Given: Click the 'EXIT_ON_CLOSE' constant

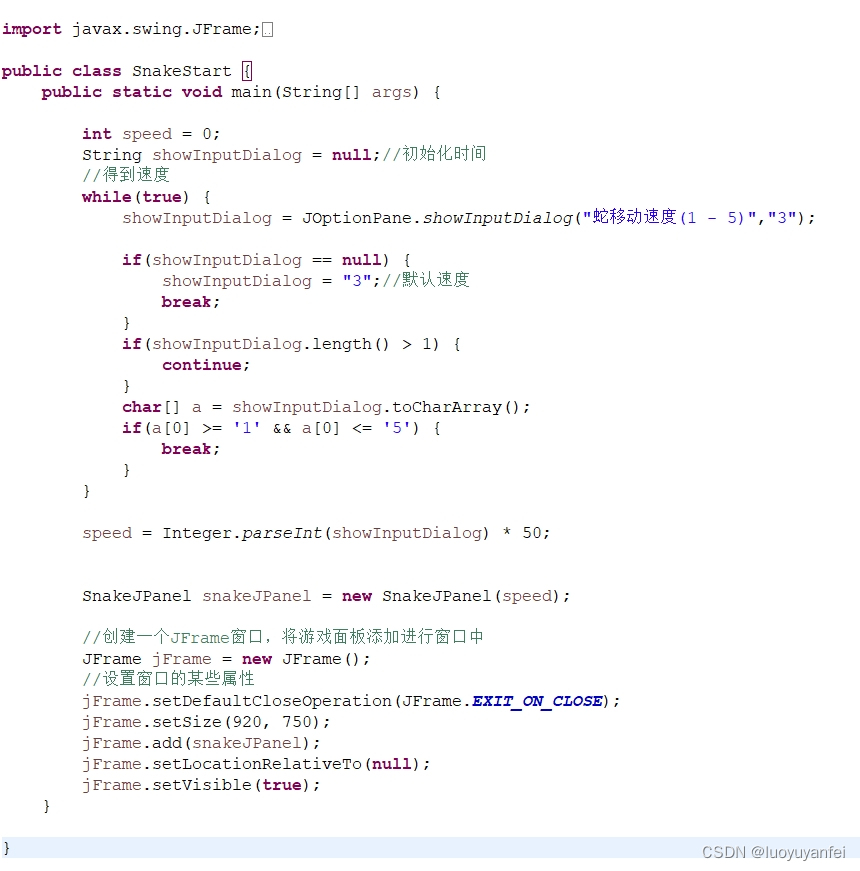Looking at the screenshot, I should coord(537,702).
